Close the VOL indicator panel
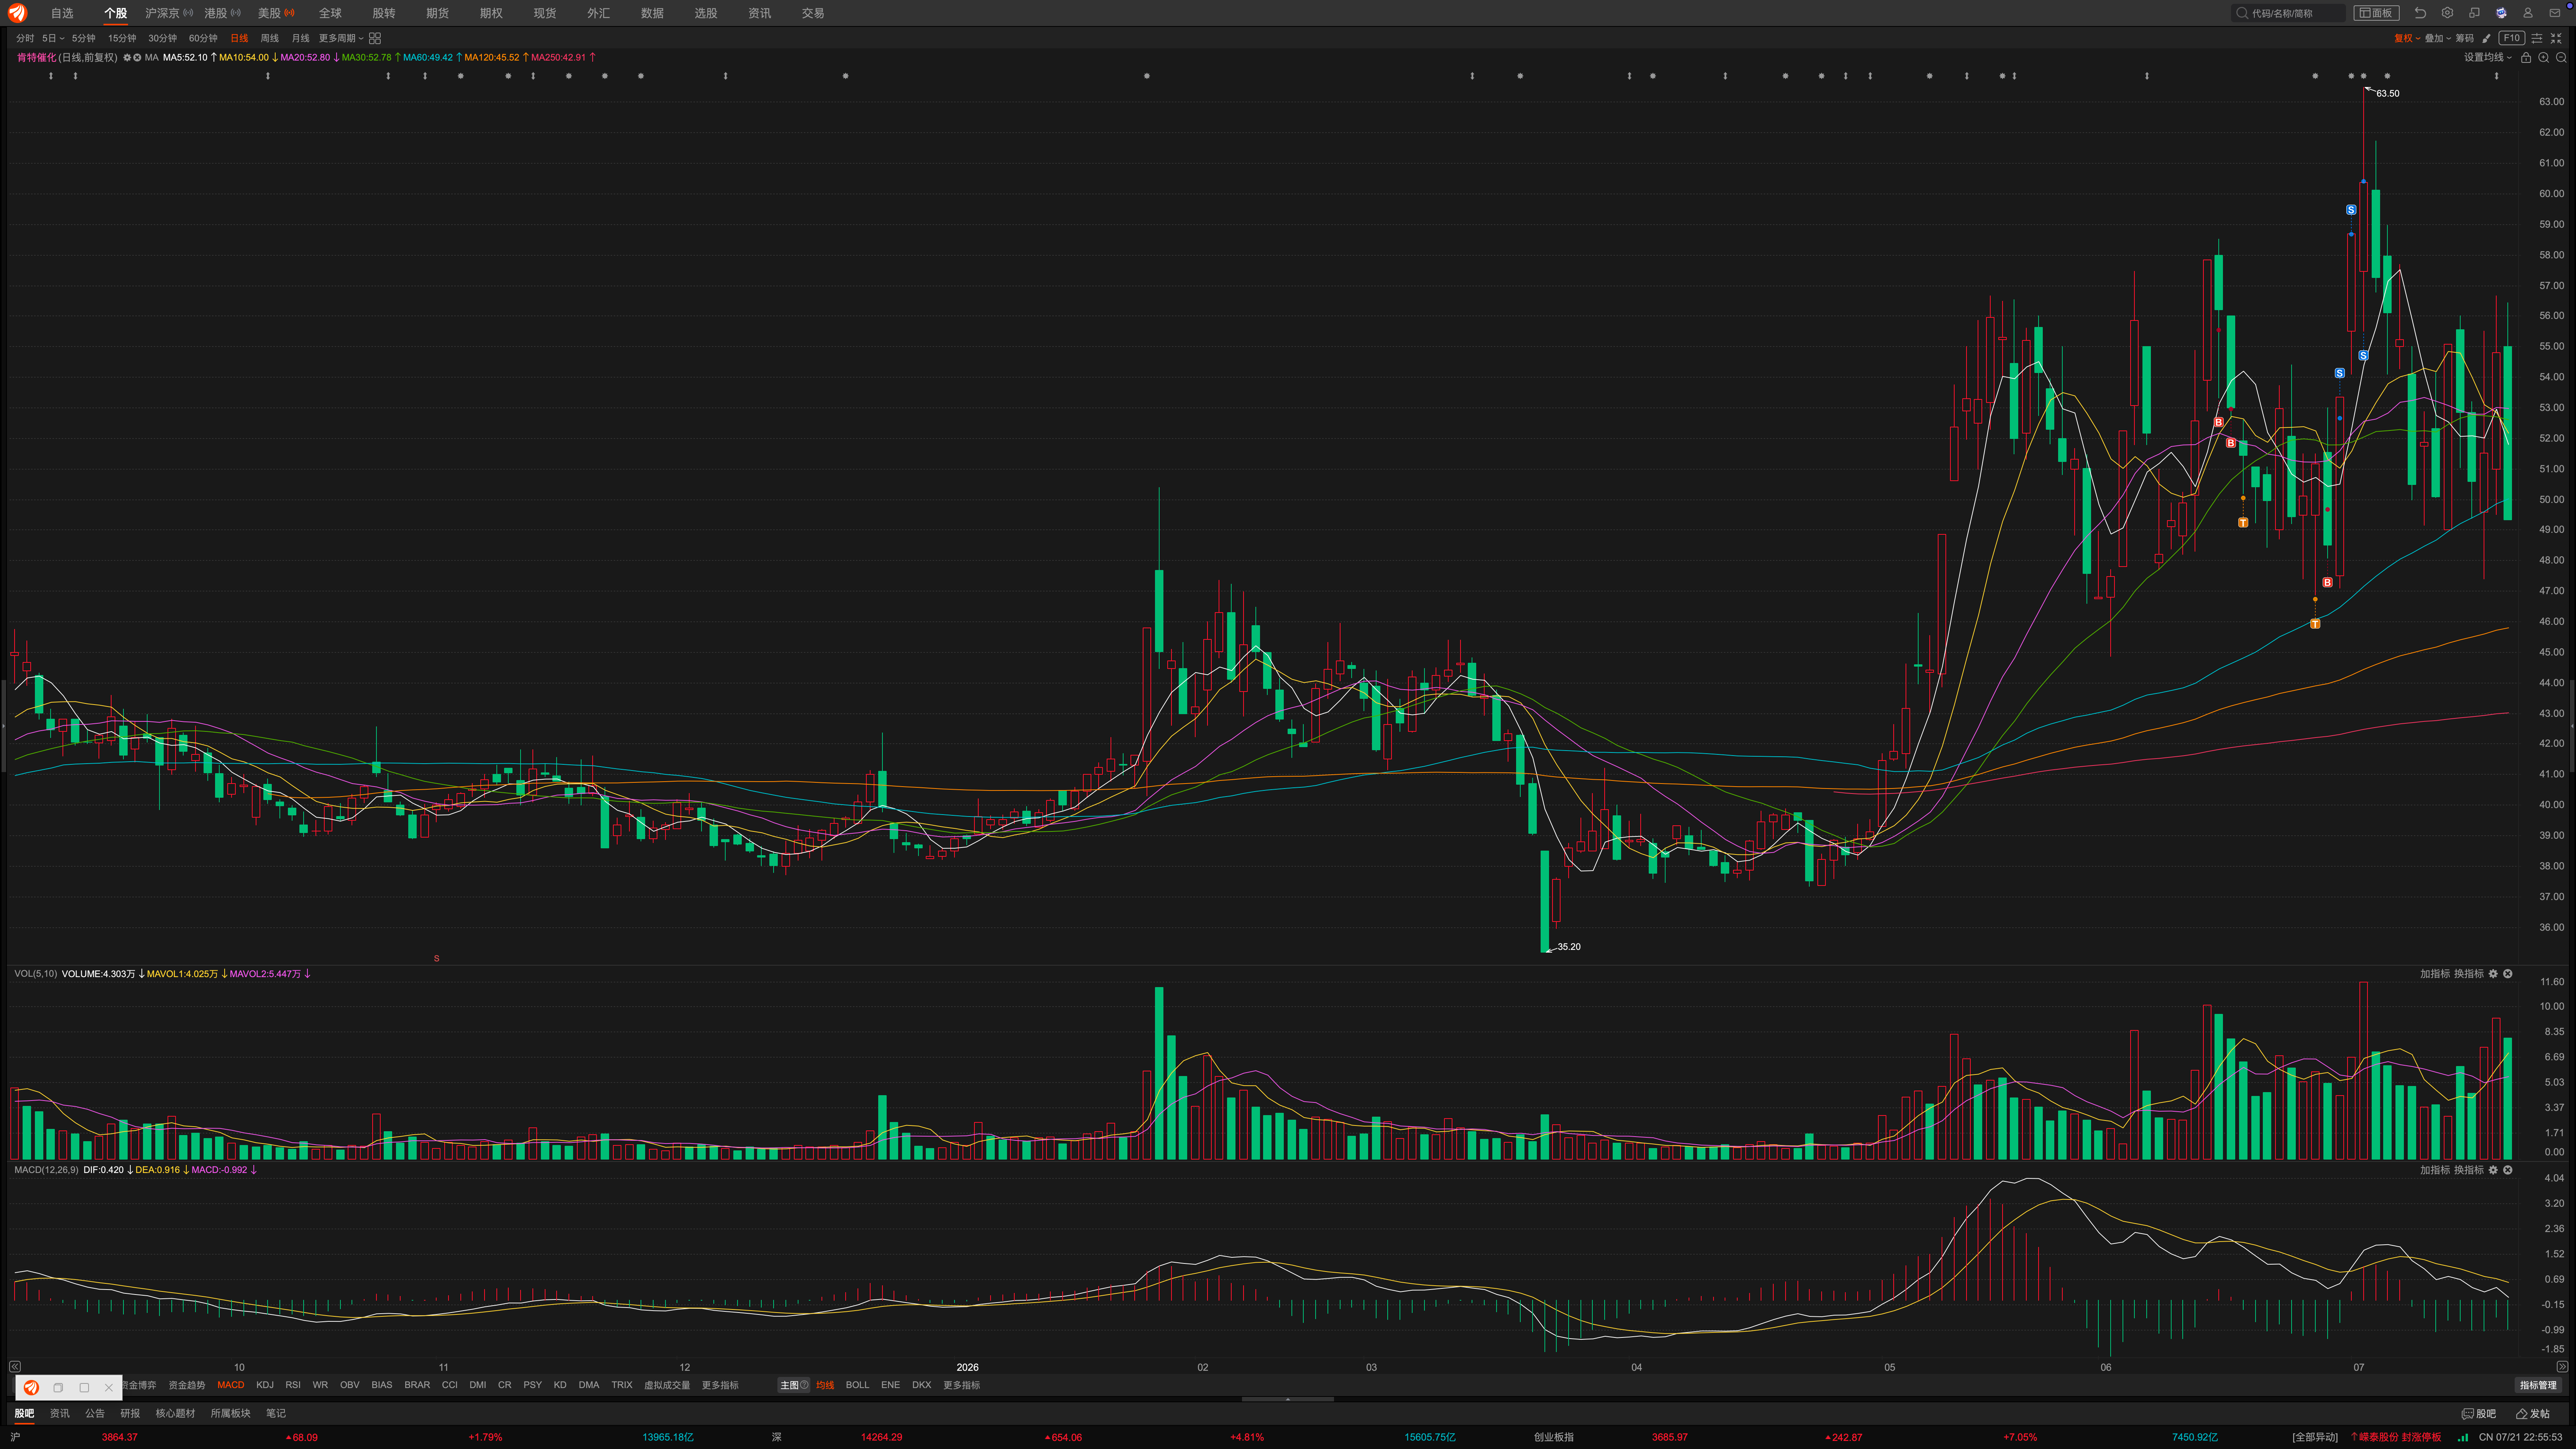This screenshot has height=1449, width=2576. (2508, 974)
